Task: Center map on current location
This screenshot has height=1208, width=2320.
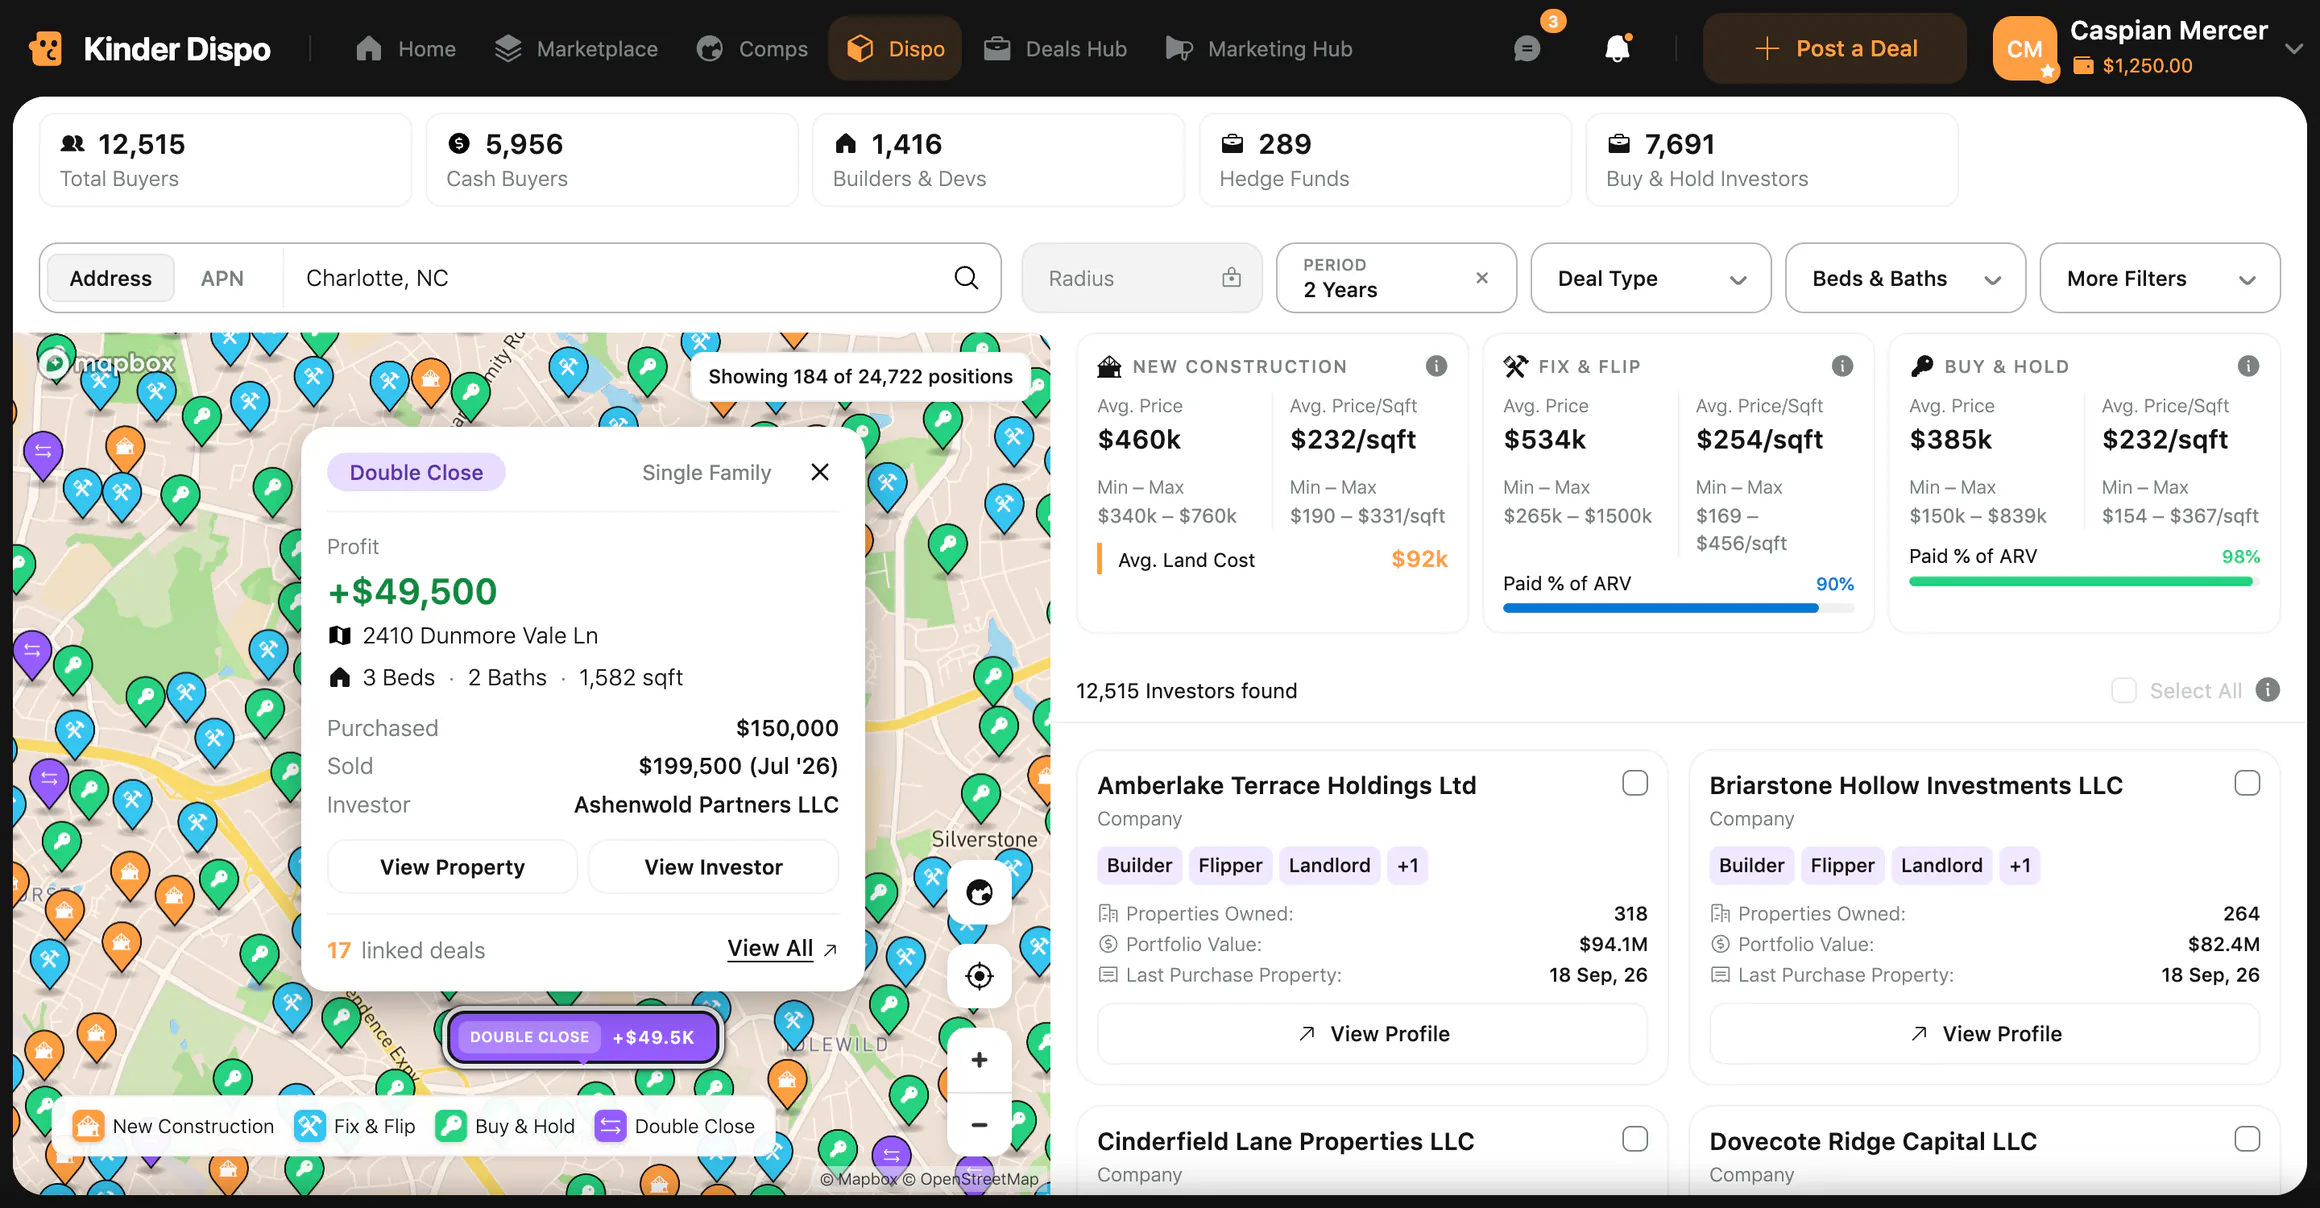Action: [979, 976]
